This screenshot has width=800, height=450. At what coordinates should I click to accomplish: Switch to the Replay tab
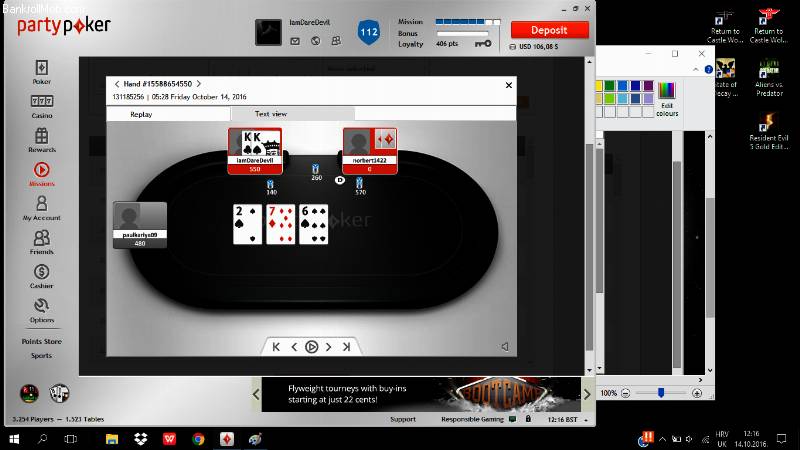point(168,114)
